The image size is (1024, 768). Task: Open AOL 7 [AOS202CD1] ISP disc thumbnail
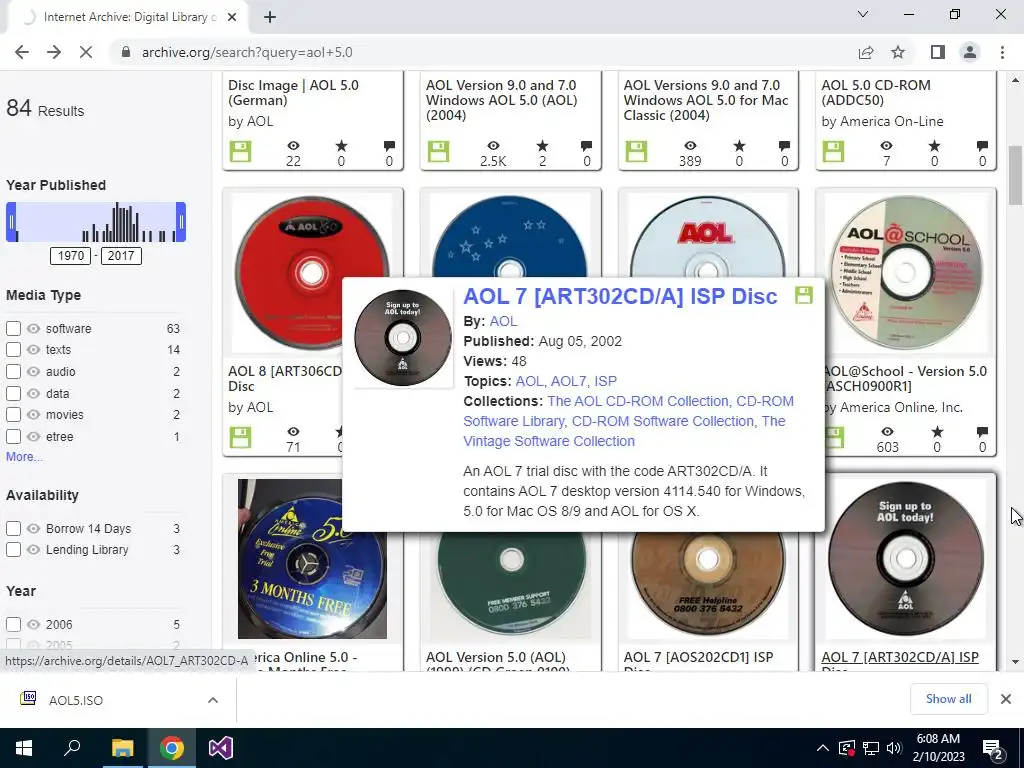pos(708,584)
